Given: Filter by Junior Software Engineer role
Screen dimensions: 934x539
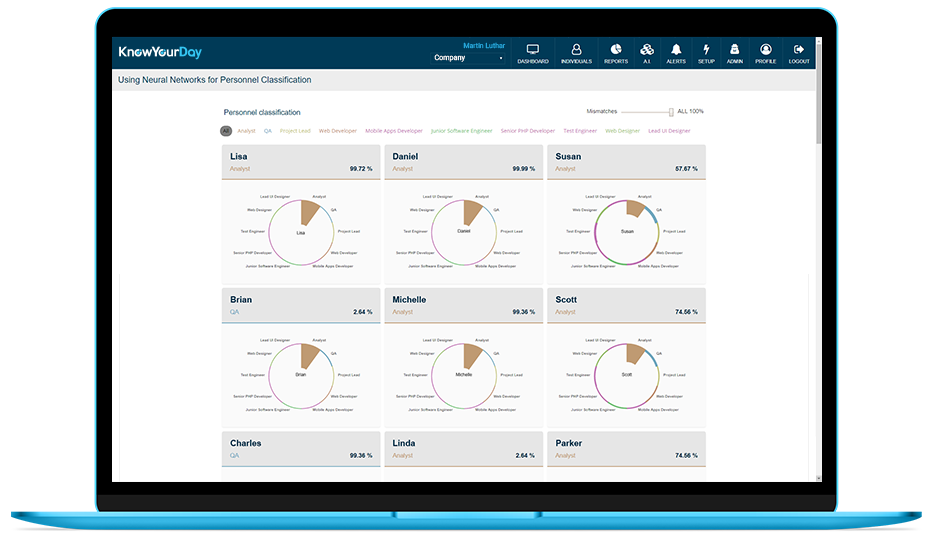Looking at the screenshot, I should click(x=462, y=131).
